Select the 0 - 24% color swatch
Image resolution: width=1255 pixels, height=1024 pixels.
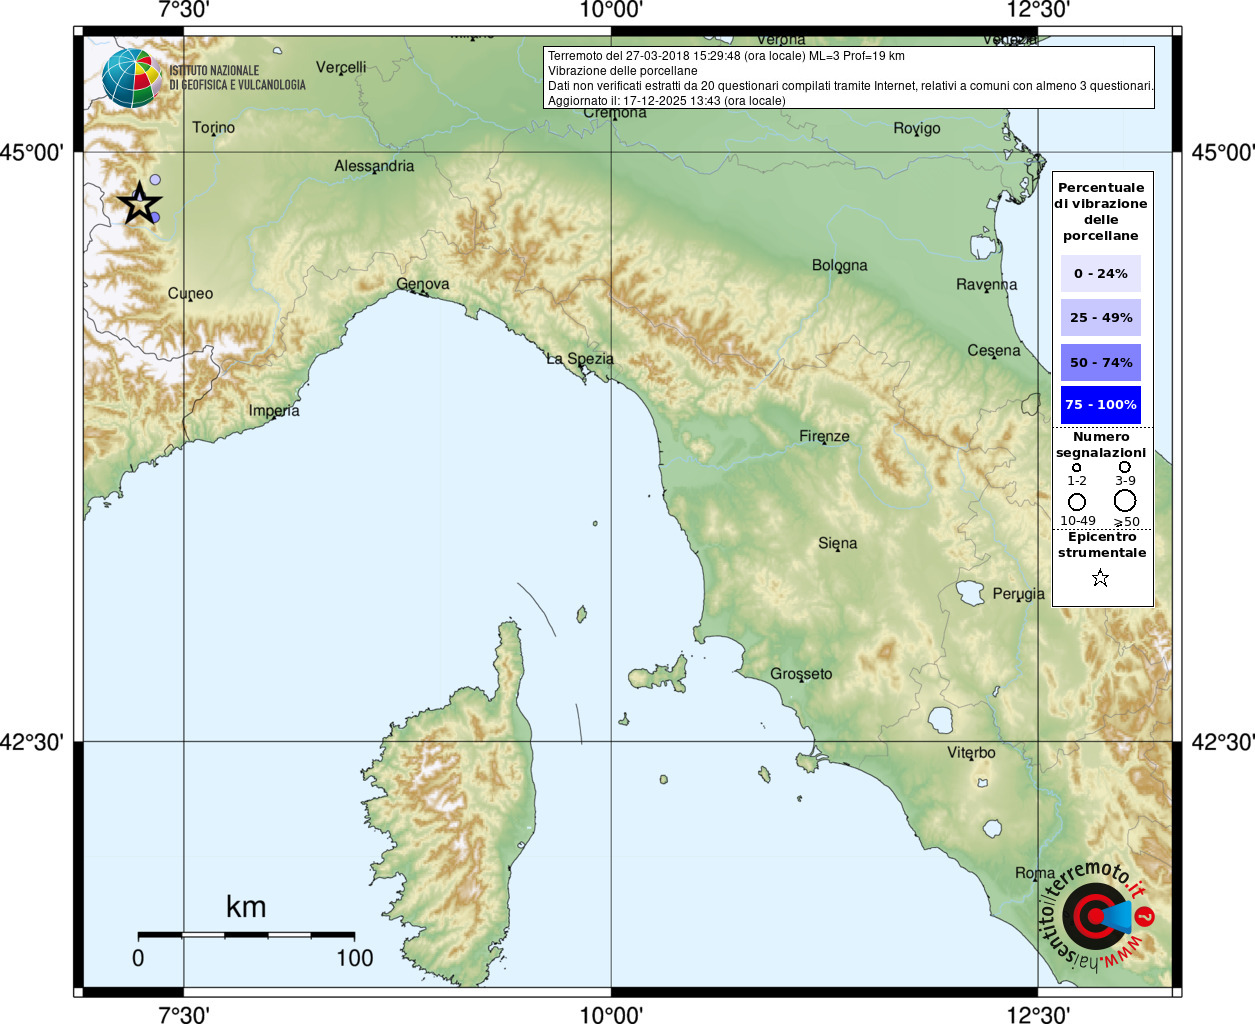coord(1100,274)
